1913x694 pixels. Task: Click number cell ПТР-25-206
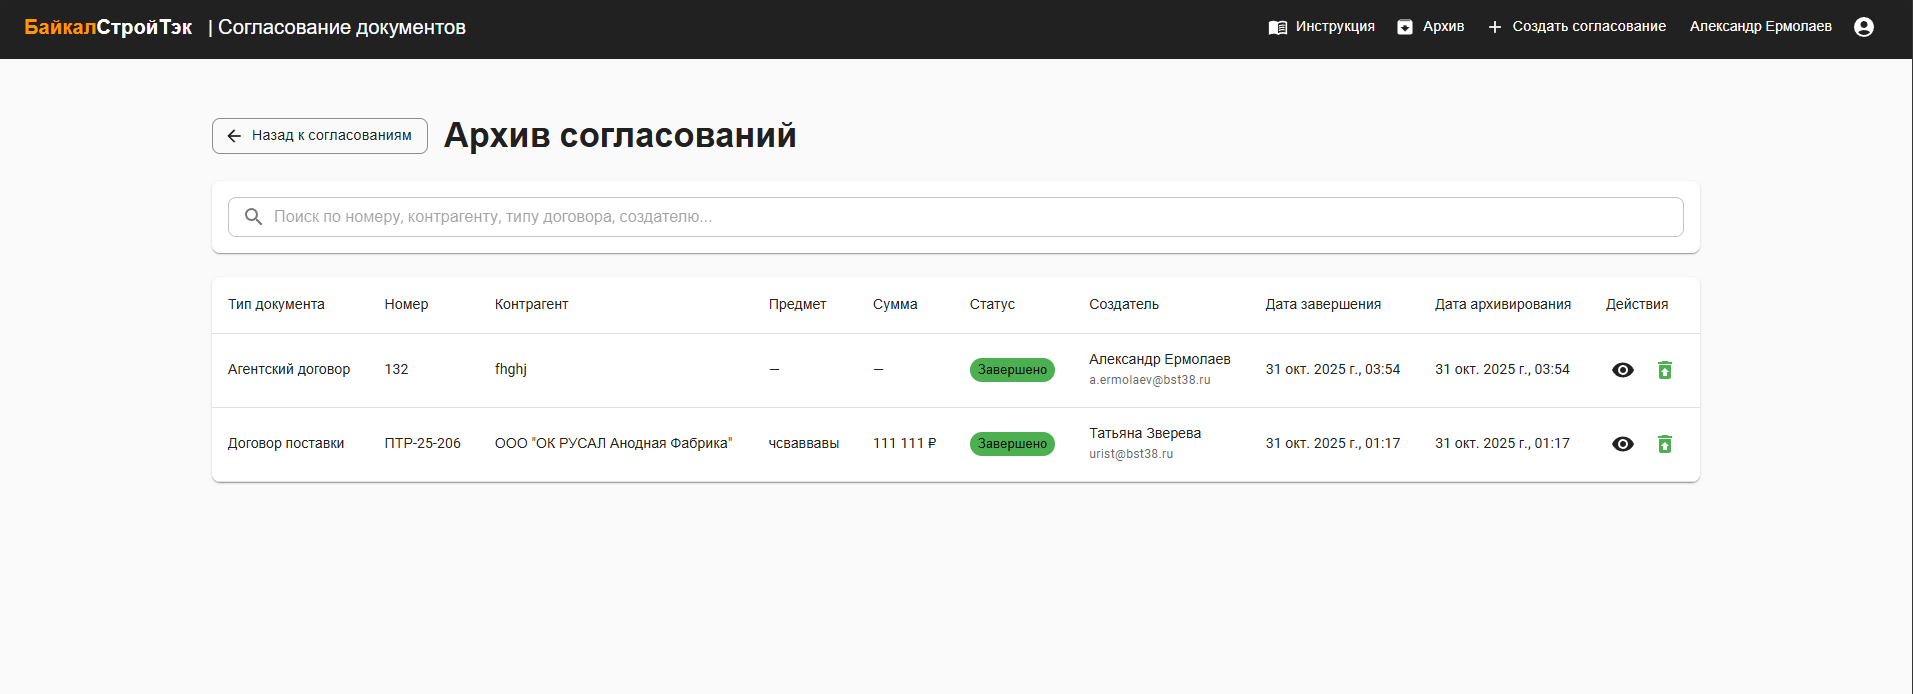(422, 444)
